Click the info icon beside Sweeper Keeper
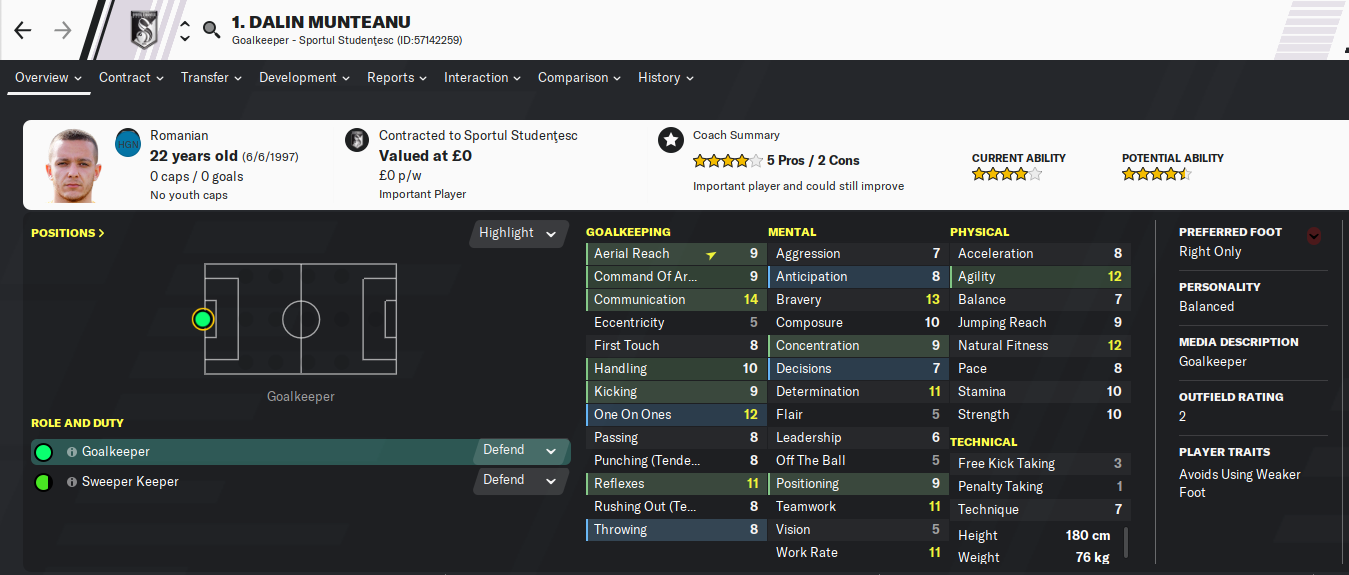Image resolution: width=1349 pixels, height=575 pixels. (x=72, y=482)
